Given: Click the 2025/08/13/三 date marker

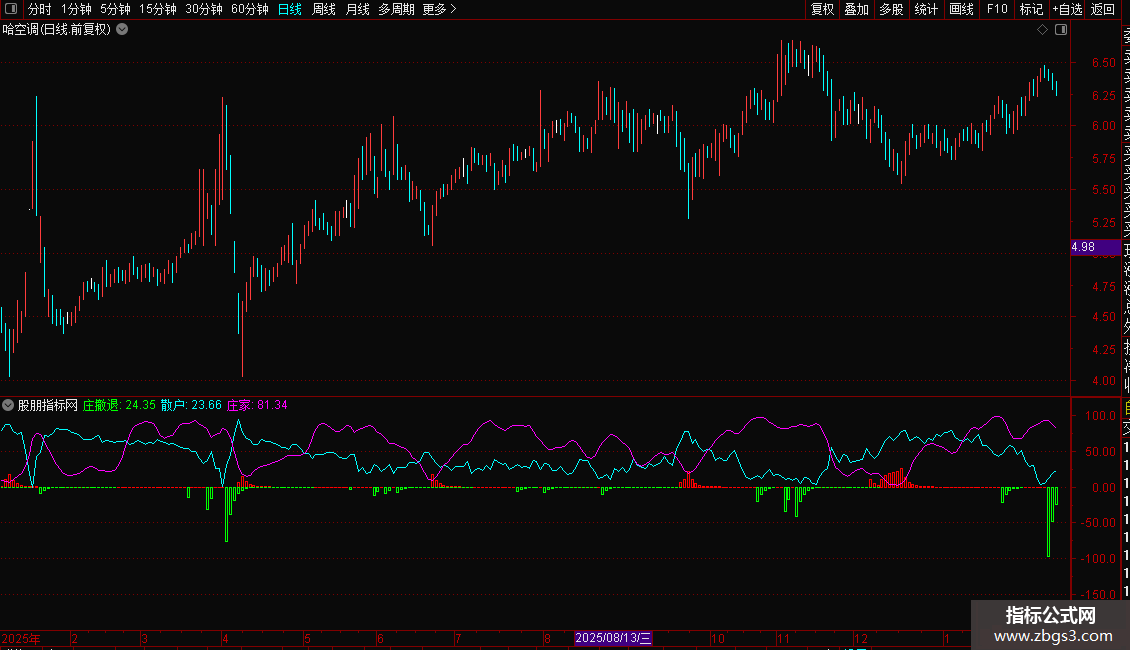Looking at the screenshot, I should tap(613, 638).
